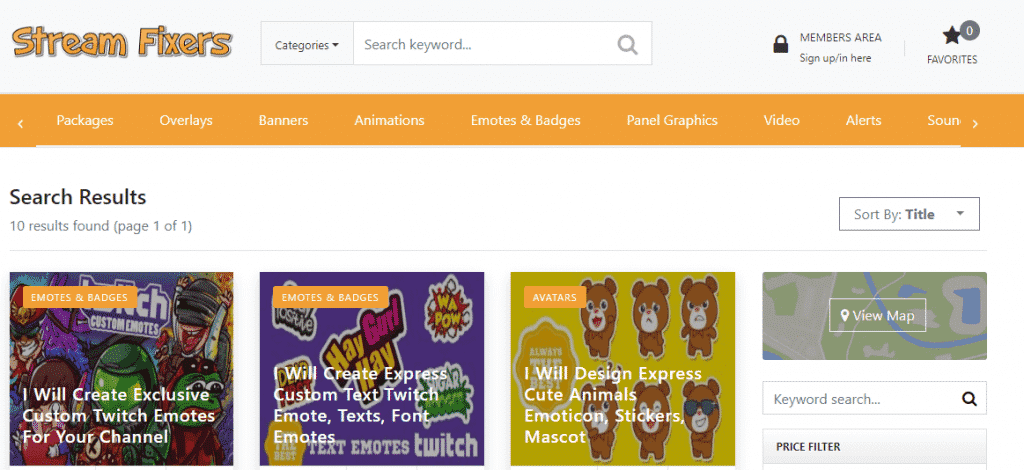Go to the Packages category
This screenshot has width=1024, height=470.
[x=85, y=121]
